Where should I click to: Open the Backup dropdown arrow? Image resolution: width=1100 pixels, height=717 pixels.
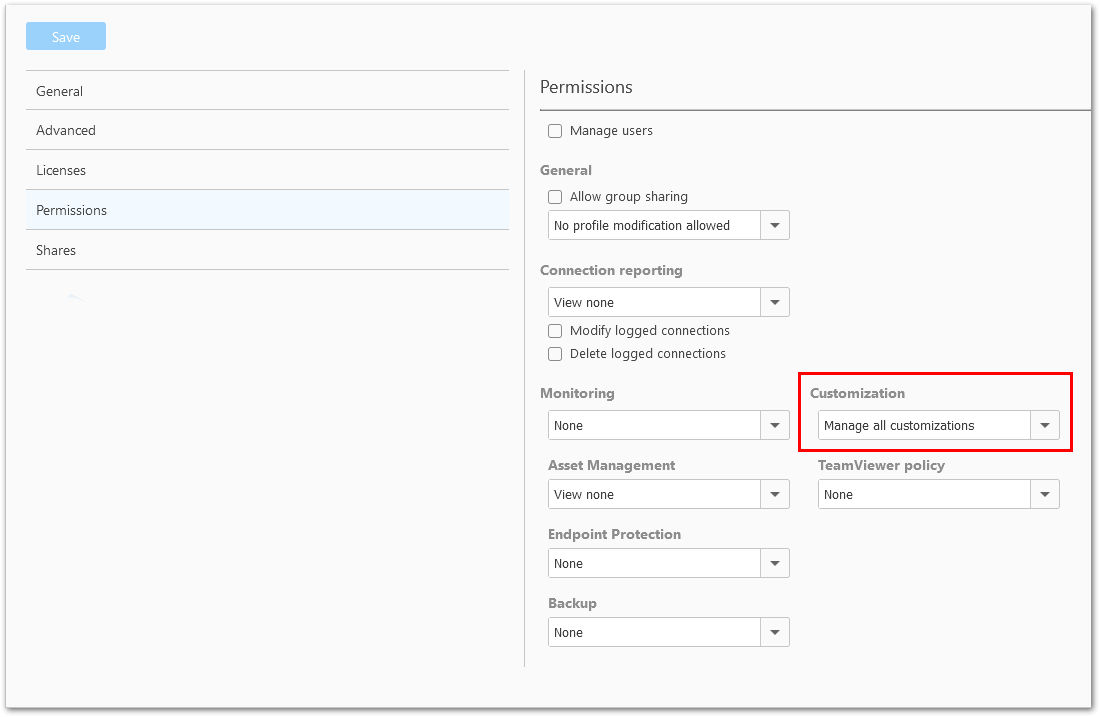coord(775,632)
